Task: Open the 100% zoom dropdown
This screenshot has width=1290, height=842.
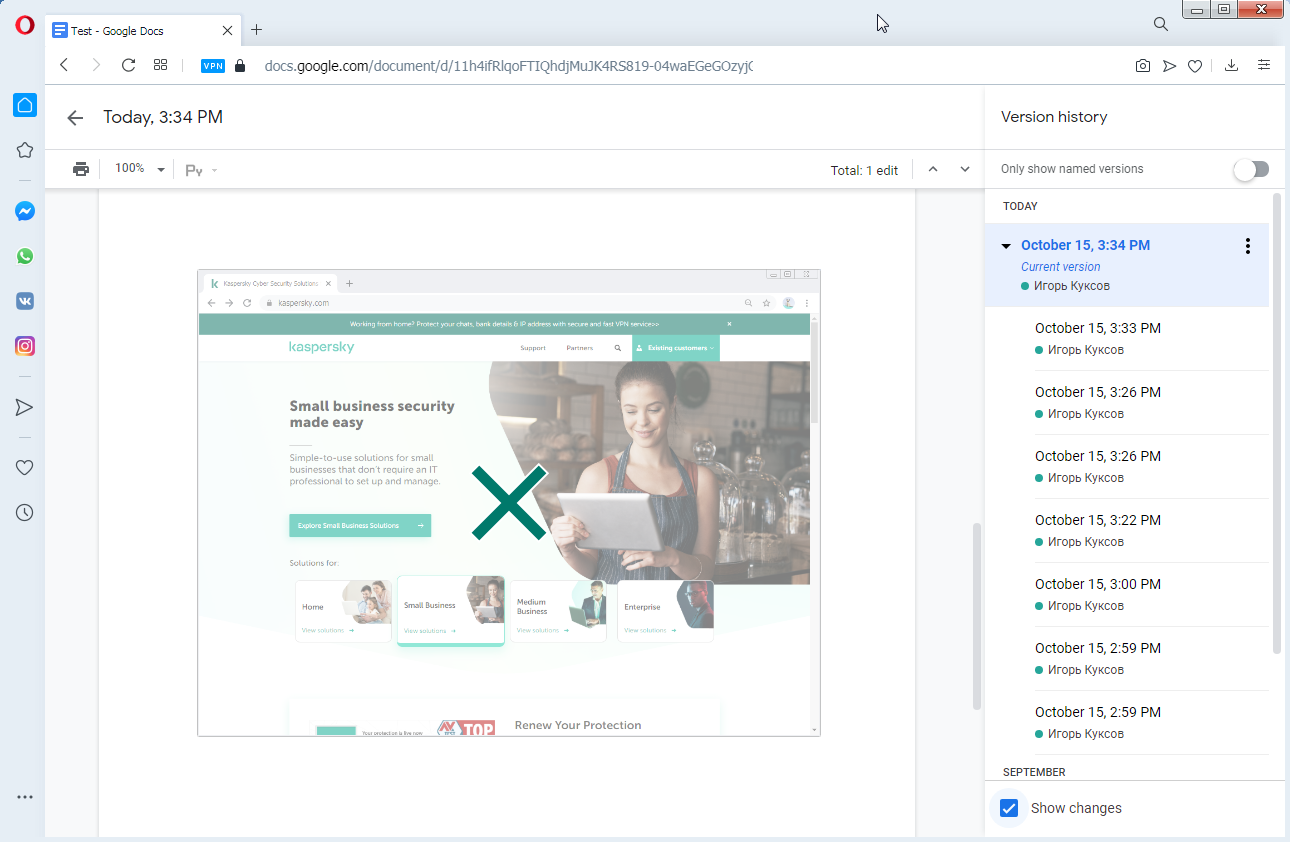Action: pos(139,169)
